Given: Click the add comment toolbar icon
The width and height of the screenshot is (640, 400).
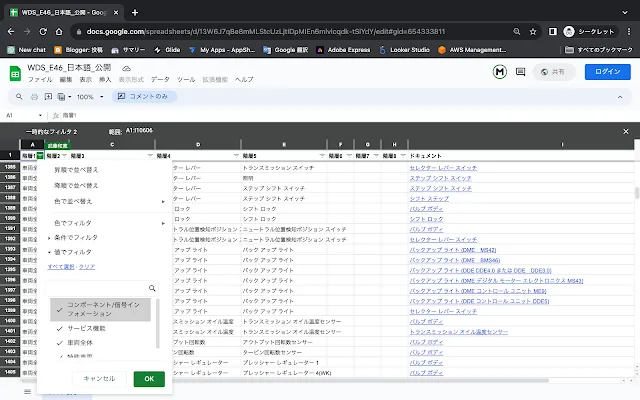Looking at the screenshot, I should (48, 97).
